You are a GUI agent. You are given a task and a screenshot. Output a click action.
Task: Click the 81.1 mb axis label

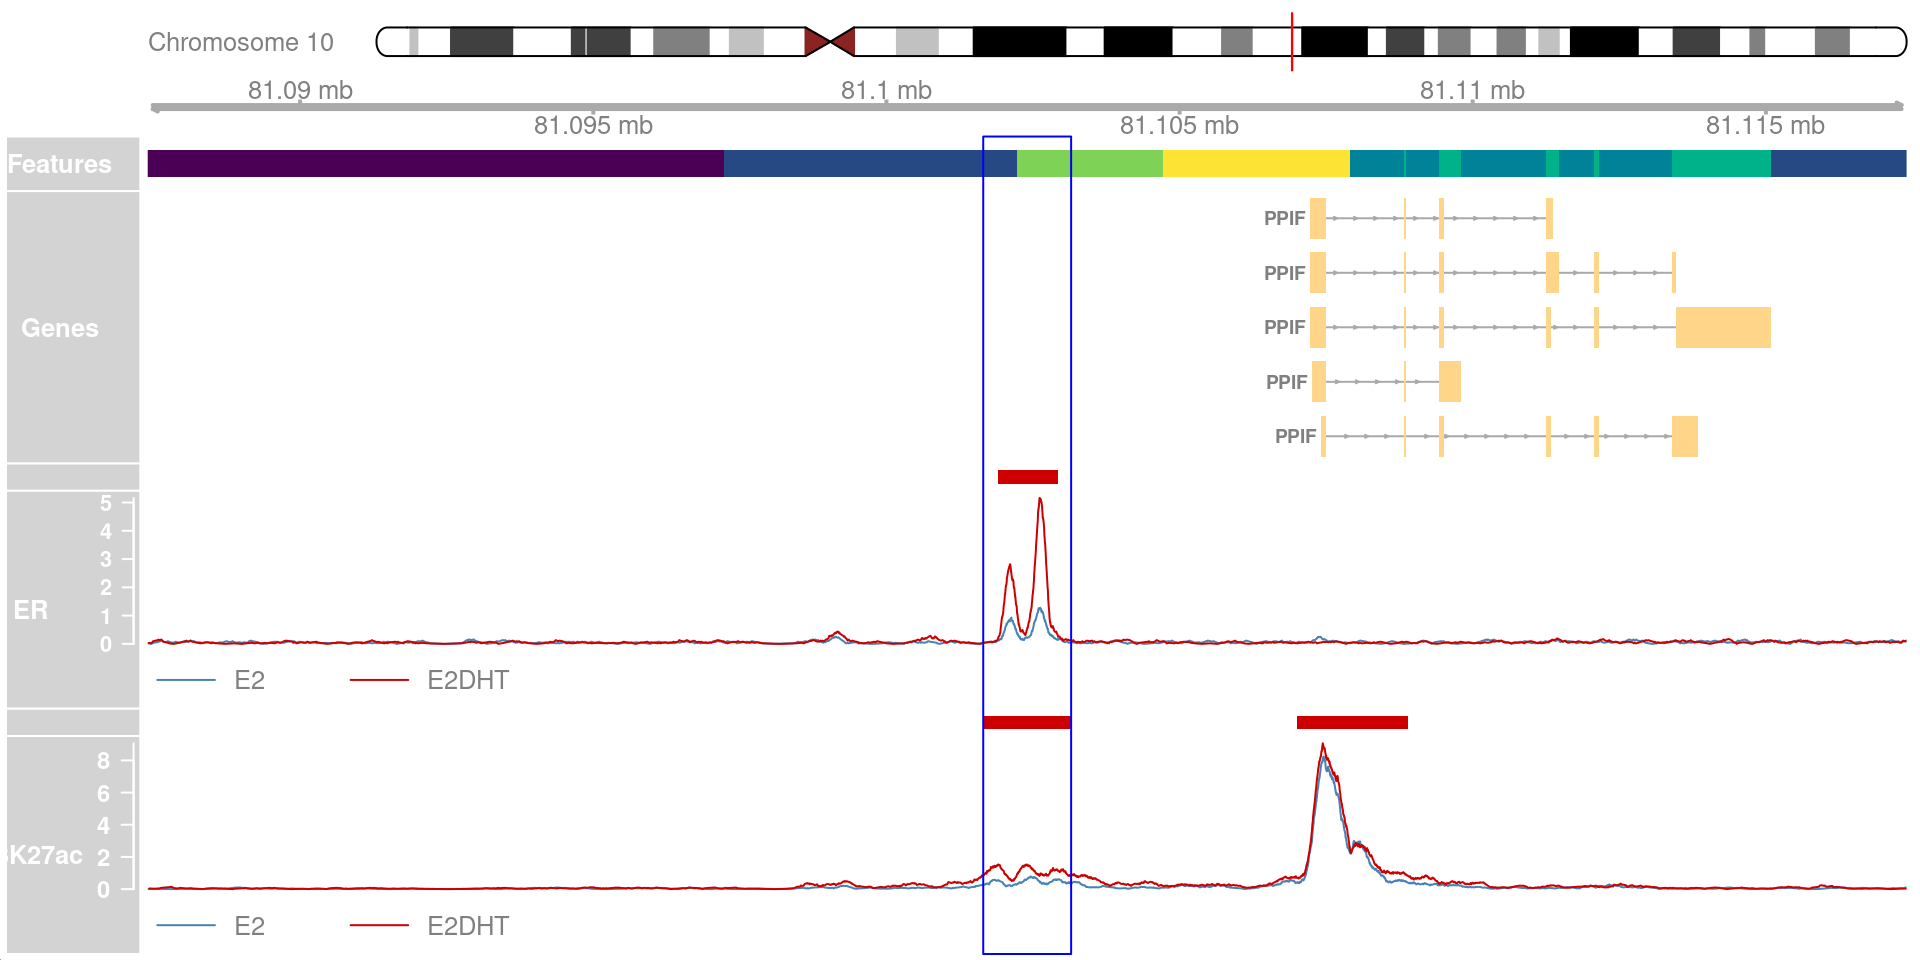[886, 90]
